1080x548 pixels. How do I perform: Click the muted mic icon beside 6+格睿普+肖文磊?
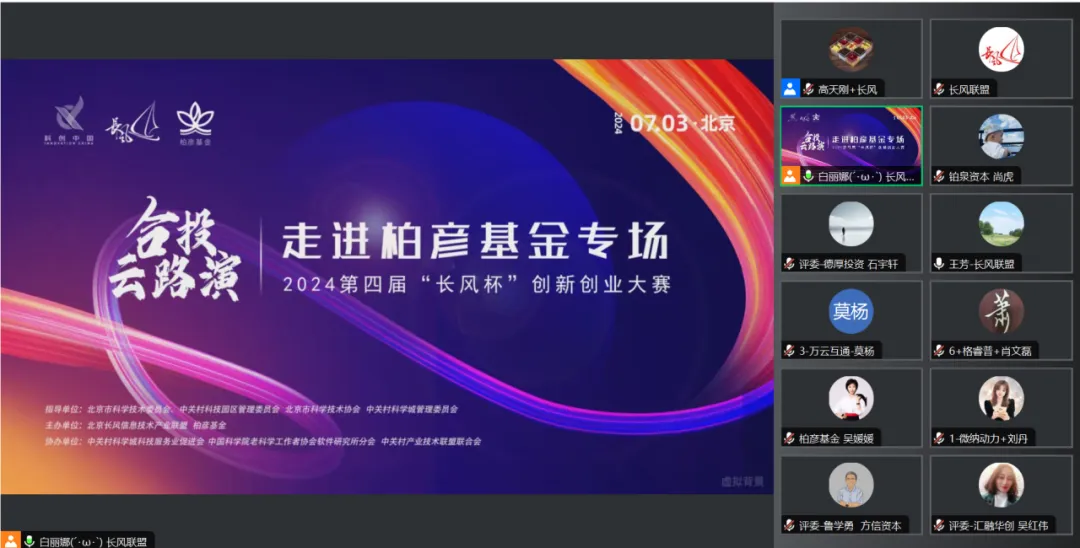(939, 351)
